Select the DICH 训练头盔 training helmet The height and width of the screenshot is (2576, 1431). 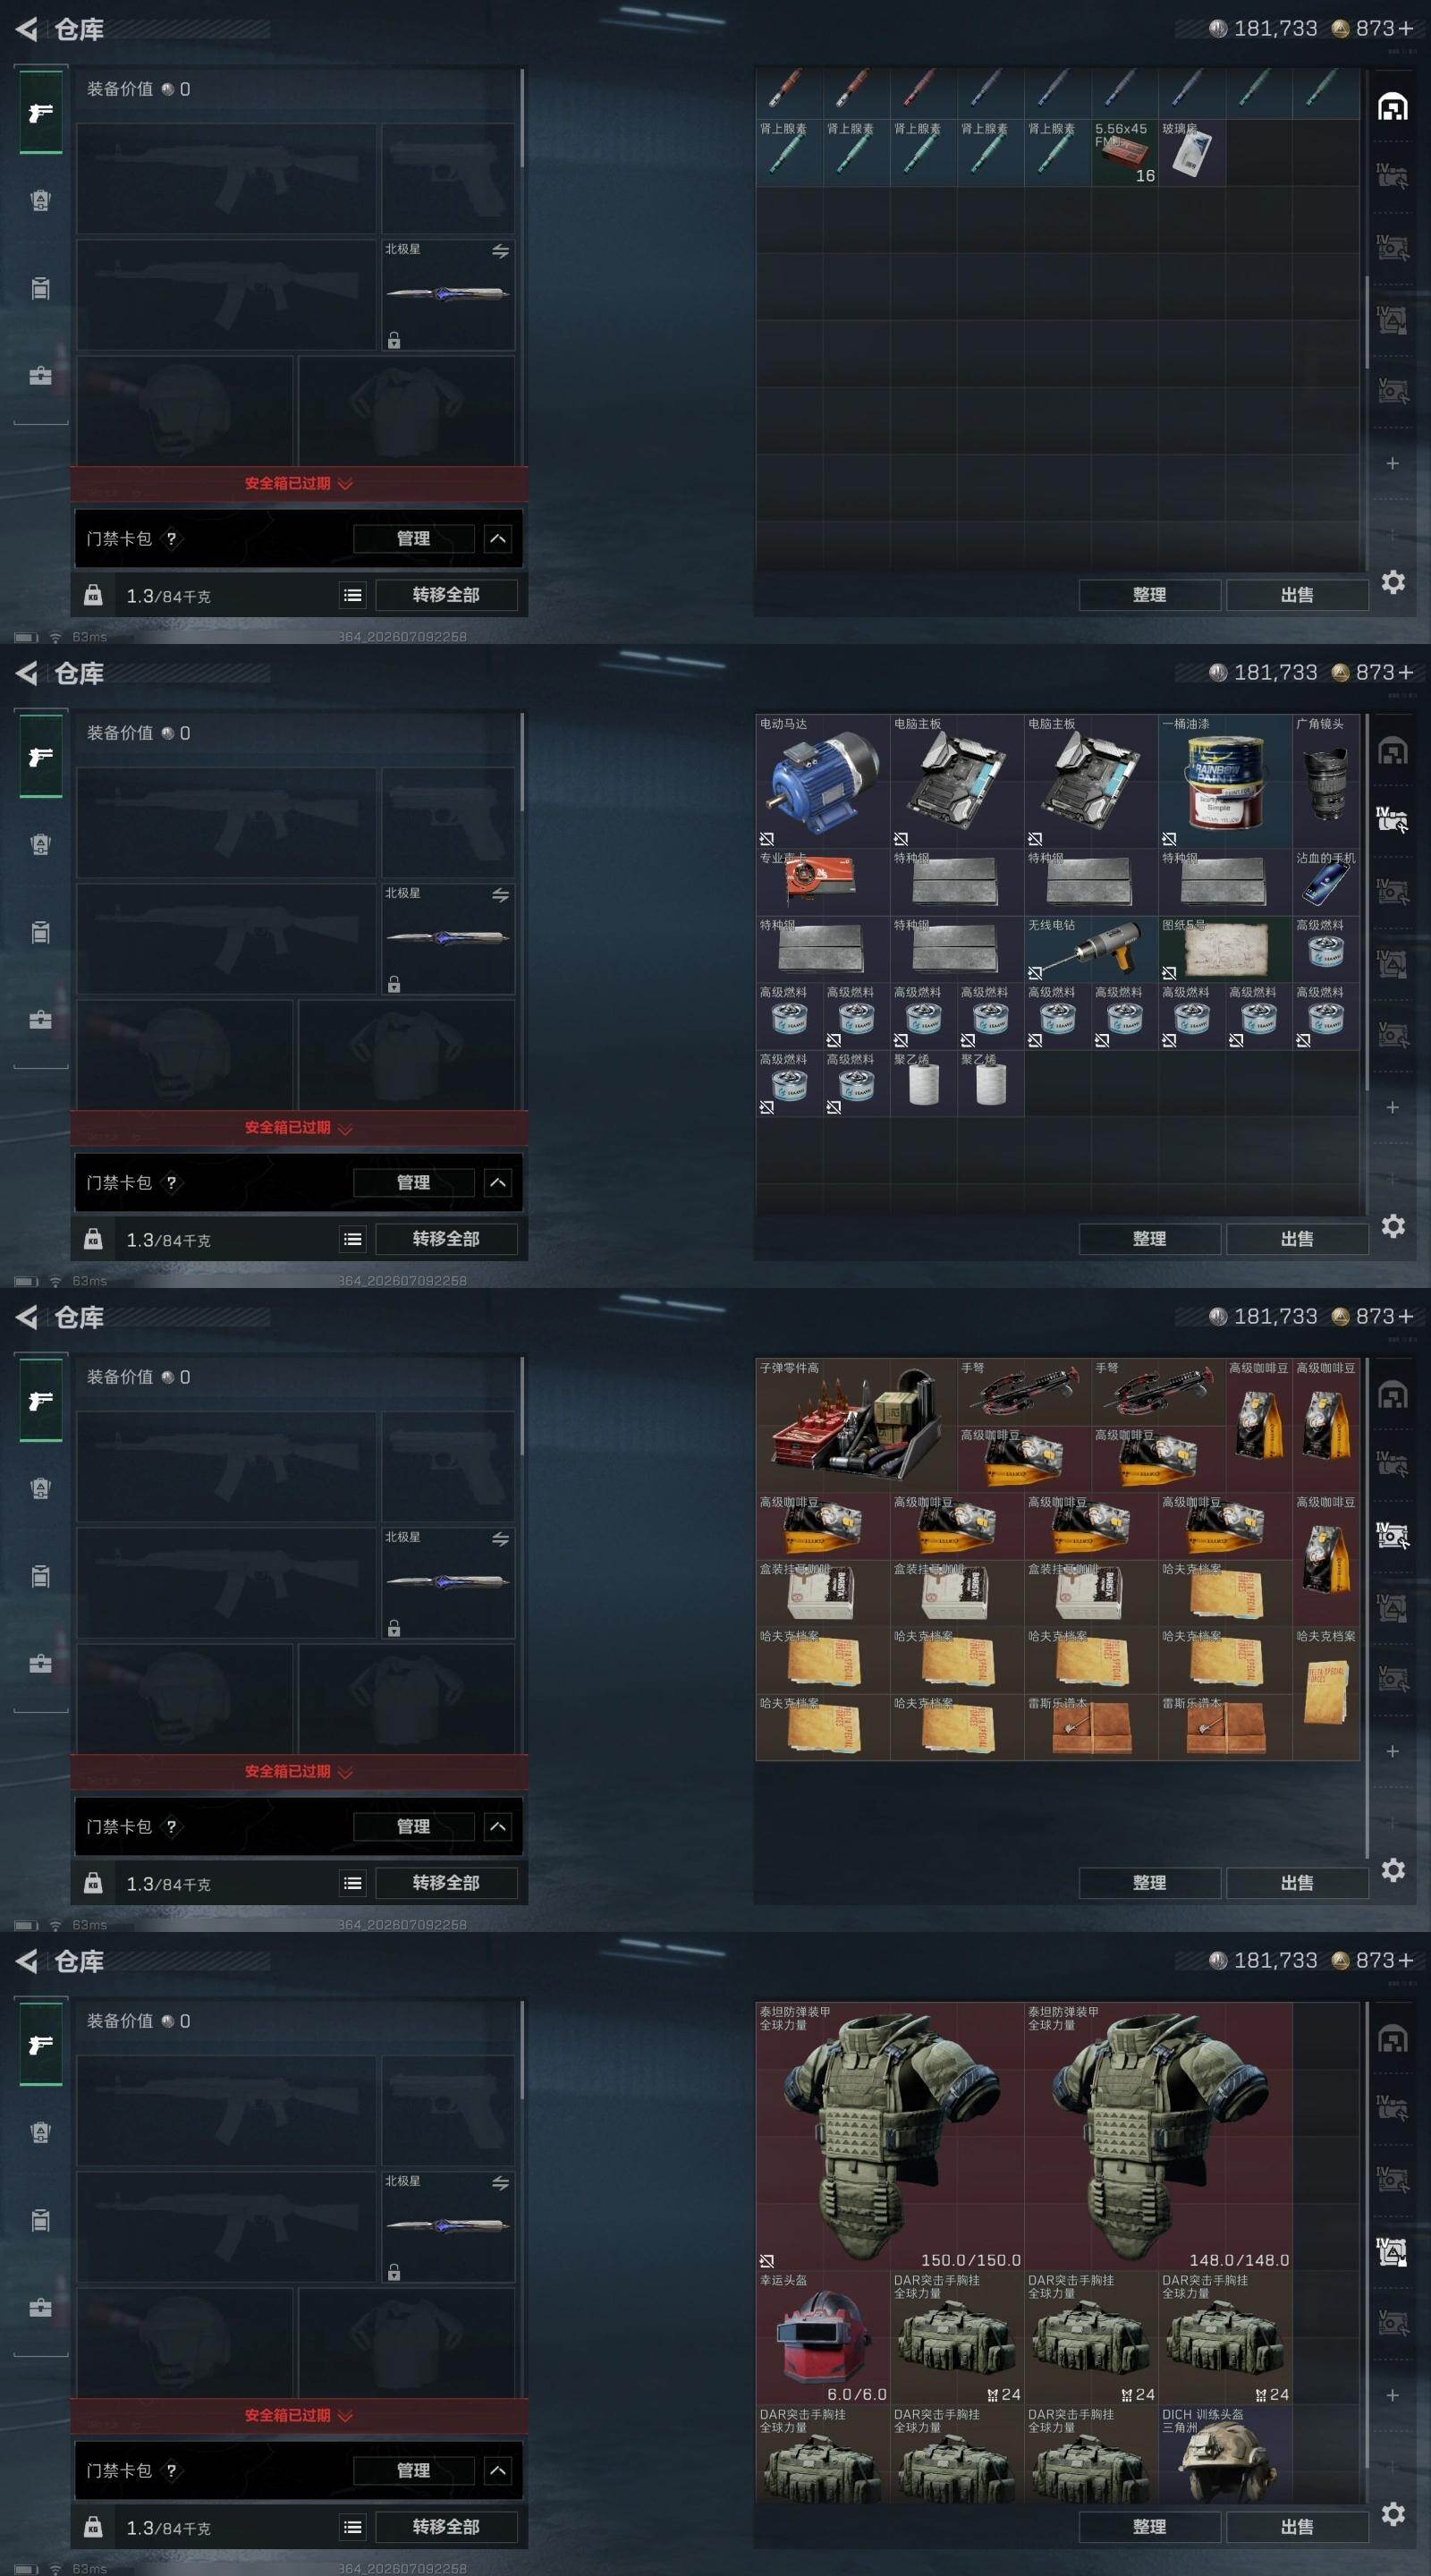point(1225,2454)
